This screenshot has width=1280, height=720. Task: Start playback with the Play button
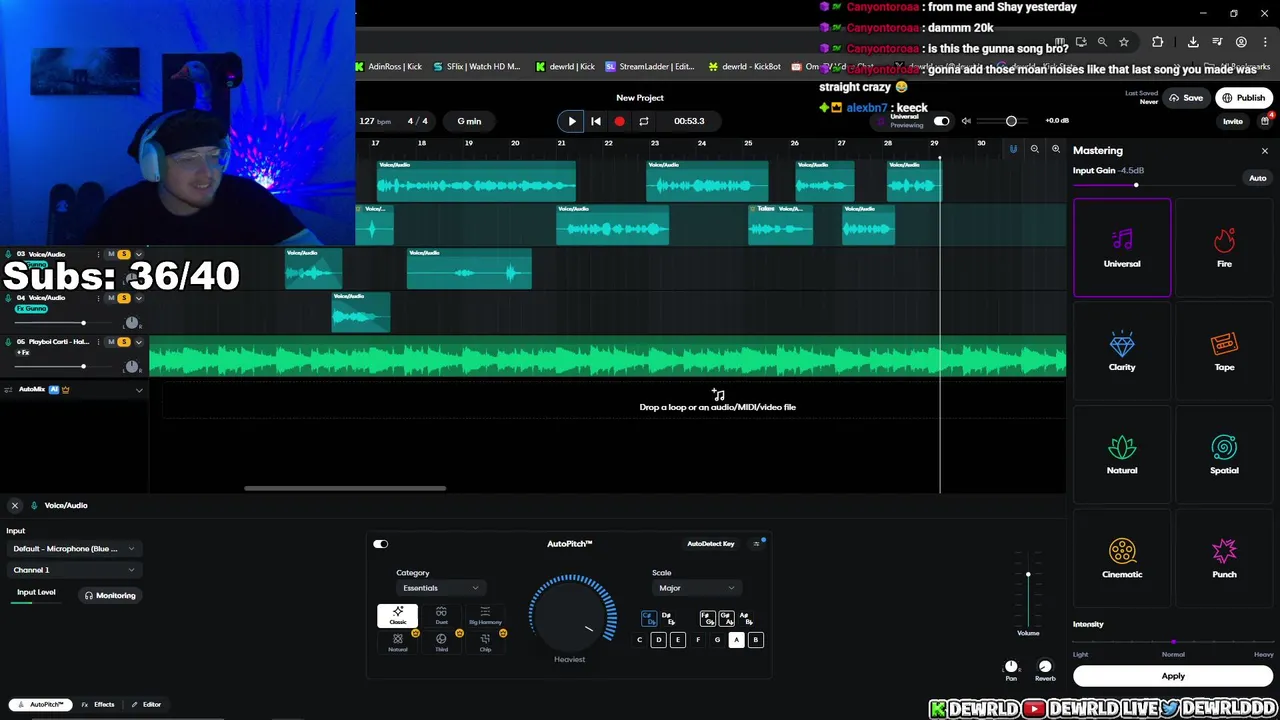[x=571, y=121]
